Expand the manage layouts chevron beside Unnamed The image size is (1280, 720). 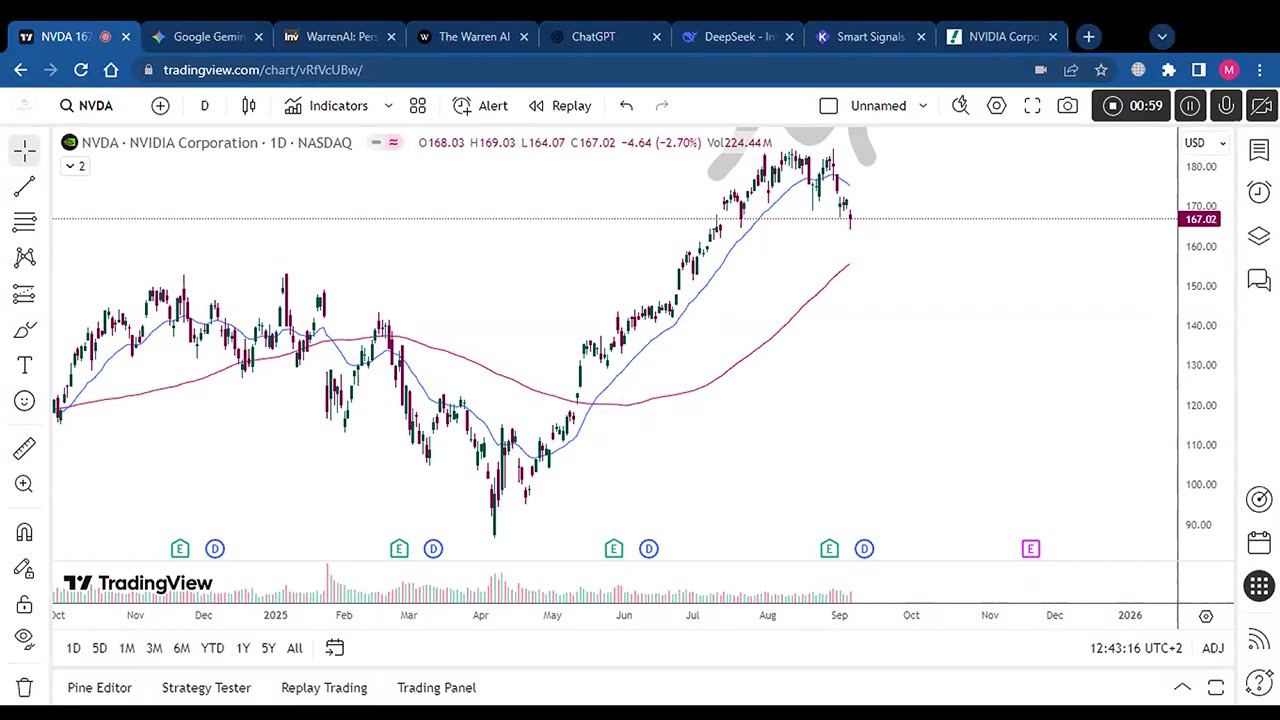(x=923, y=105)
